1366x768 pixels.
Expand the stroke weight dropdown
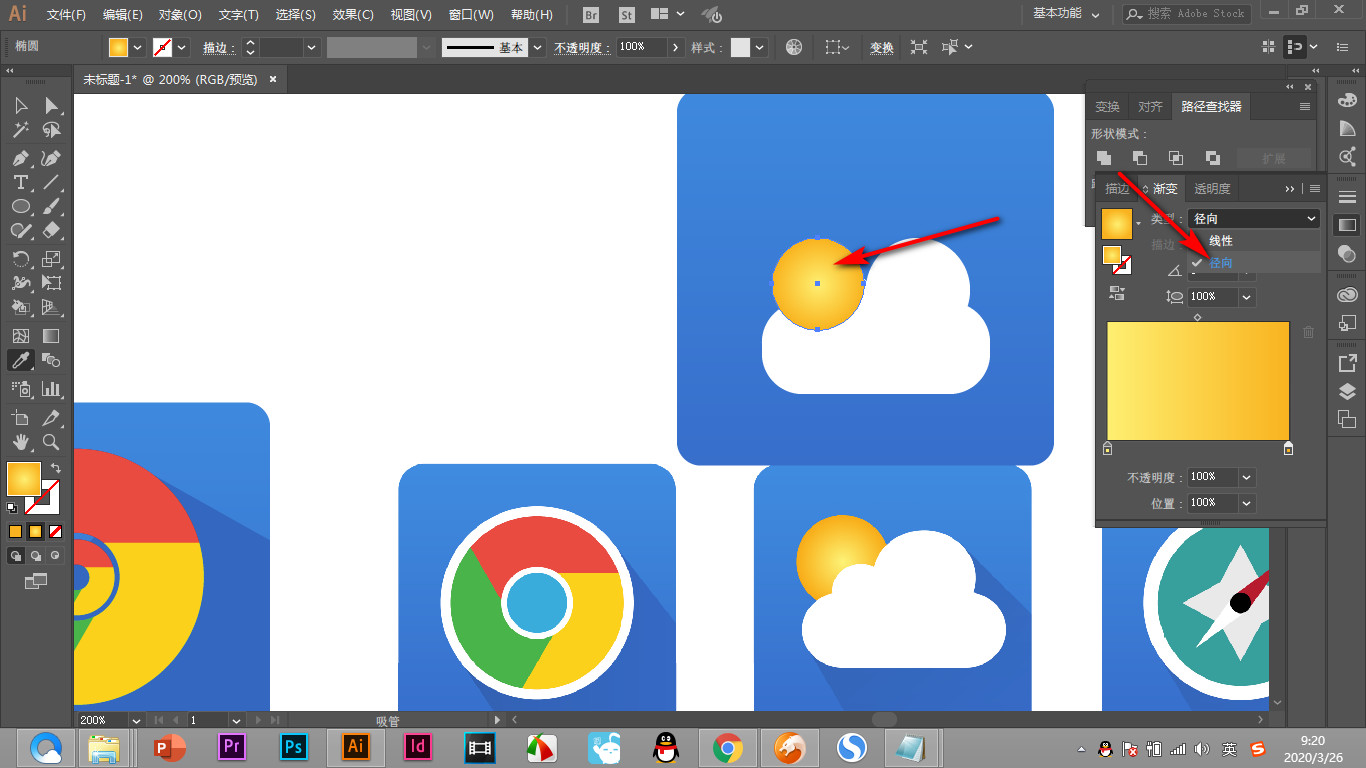point(312,47)
